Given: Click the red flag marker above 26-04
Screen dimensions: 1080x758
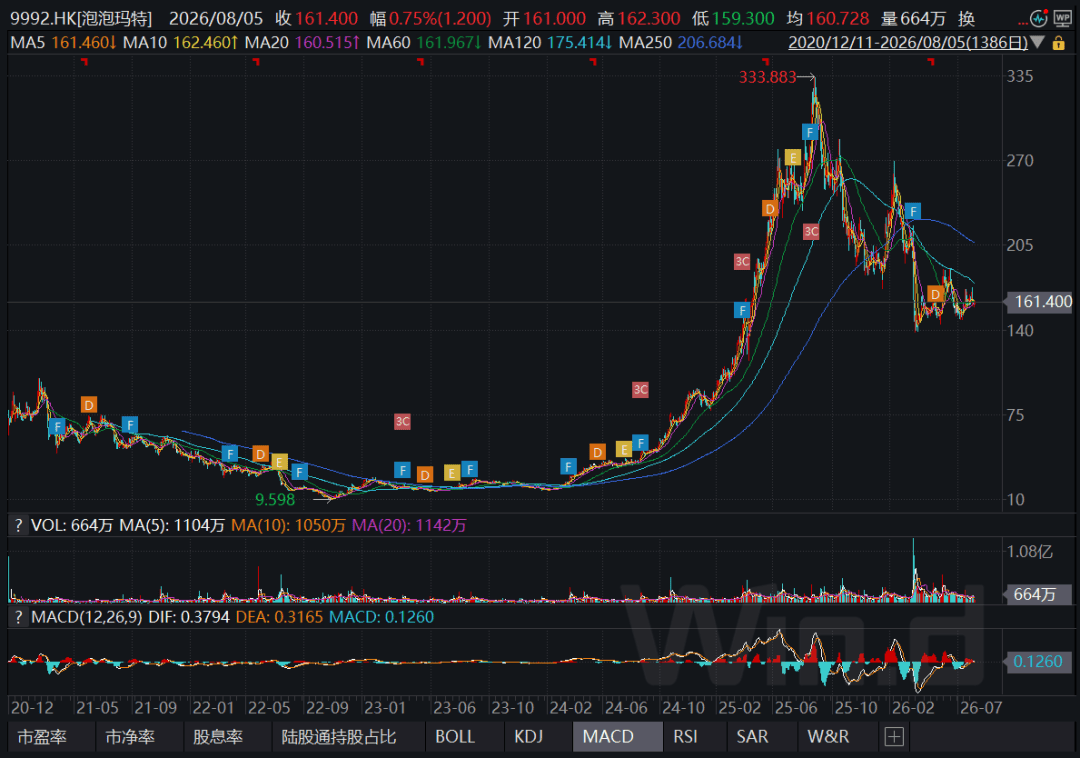Looking at the screenshot, I should (x=931, y=62).
